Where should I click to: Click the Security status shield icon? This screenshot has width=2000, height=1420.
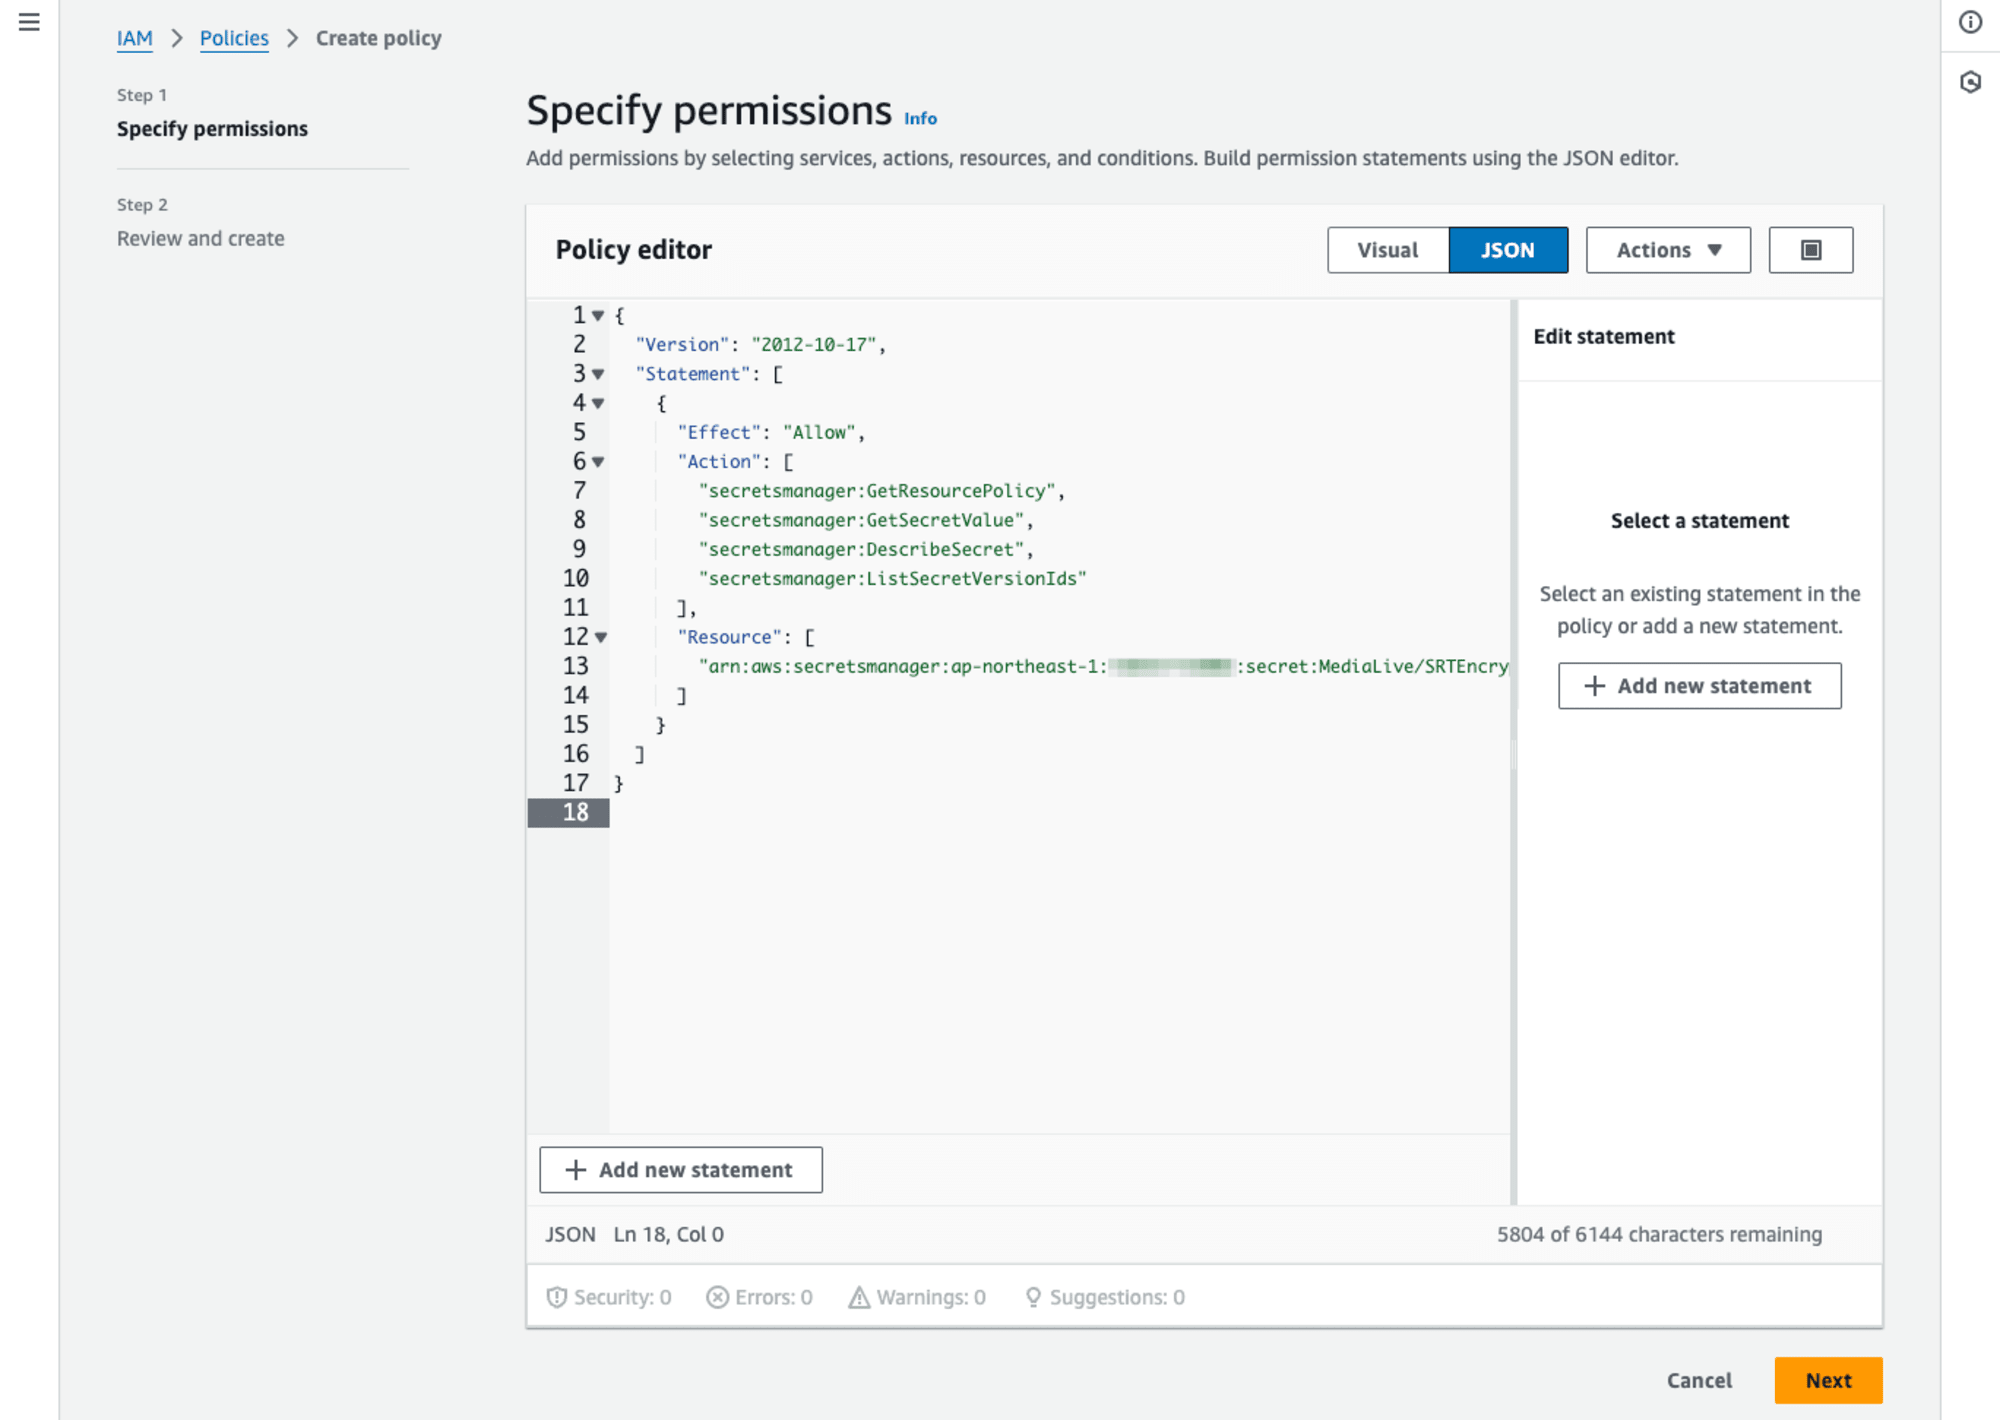coord(557,1297)
